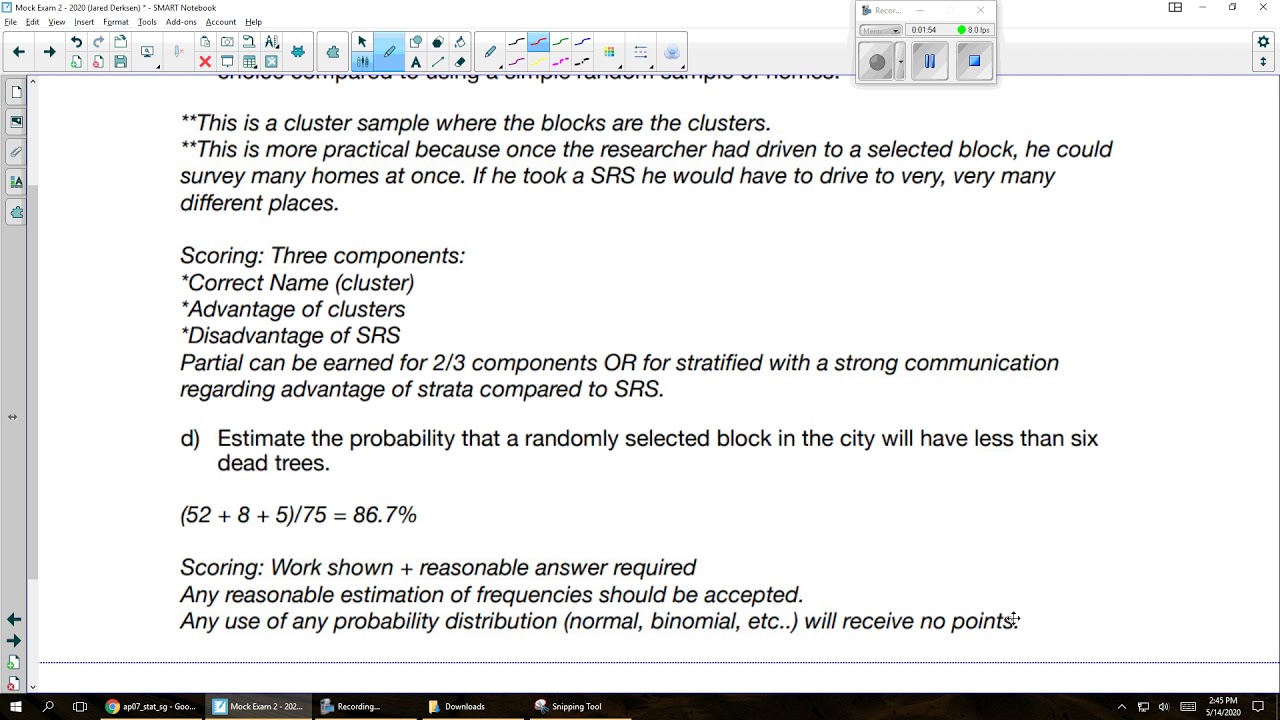Choose the green pen style
This screenshot has height=720, width=1280.
click(x=560, y=42)
